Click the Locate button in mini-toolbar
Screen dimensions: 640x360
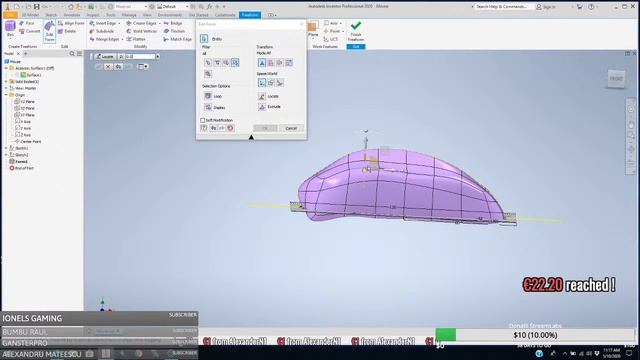coord(105,56)
